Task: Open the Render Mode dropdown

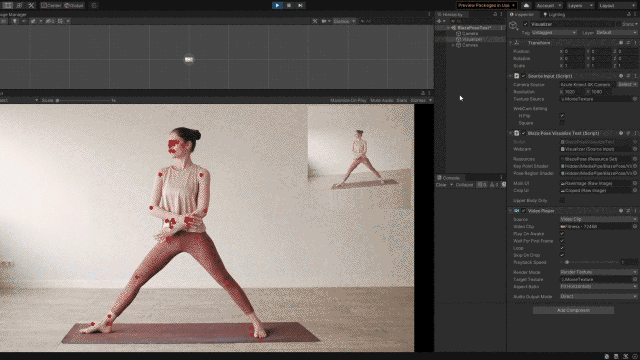Action: click(x=598, y=272)
